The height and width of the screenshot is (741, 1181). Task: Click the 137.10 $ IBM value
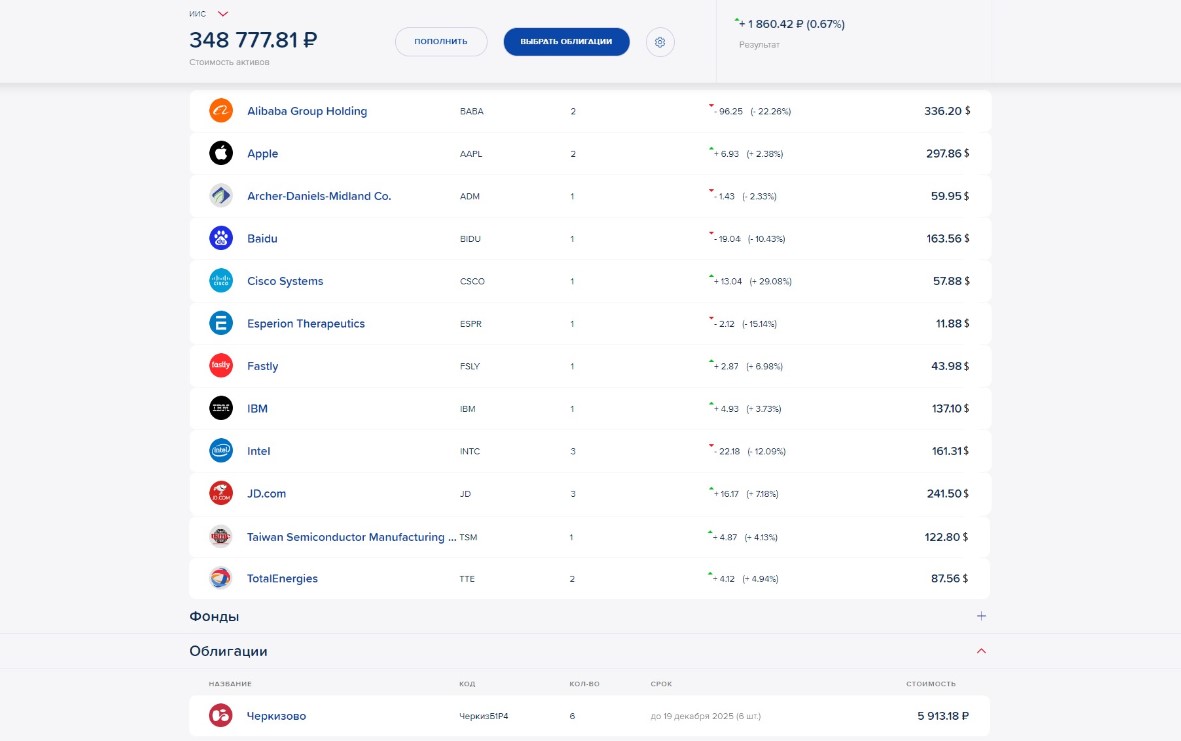click(x=951, y=409)
